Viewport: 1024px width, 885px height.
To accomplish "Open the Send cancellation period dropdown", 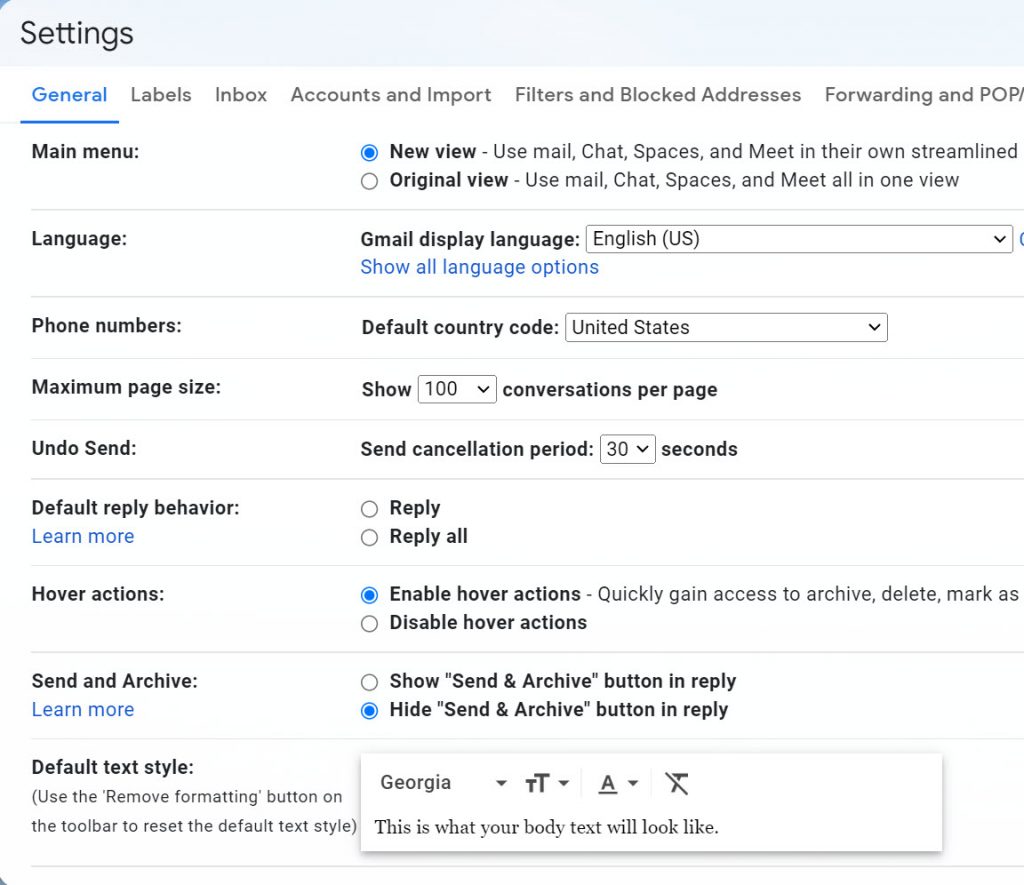I will coord(627,449).
